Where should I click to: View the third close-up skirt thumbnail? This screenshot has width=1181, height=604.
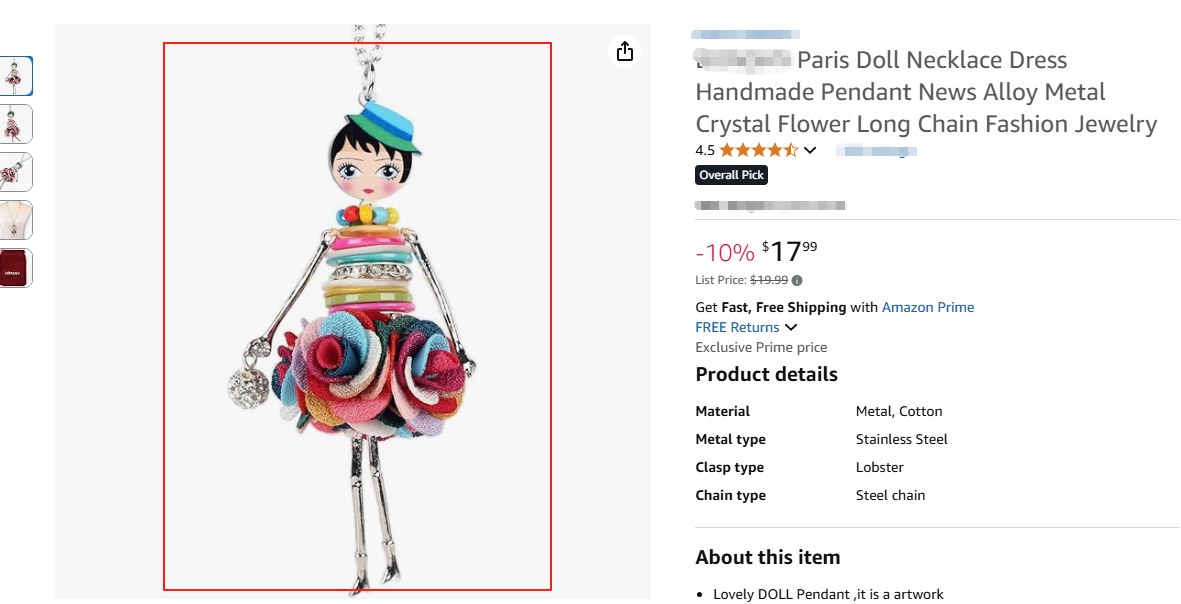17,172
